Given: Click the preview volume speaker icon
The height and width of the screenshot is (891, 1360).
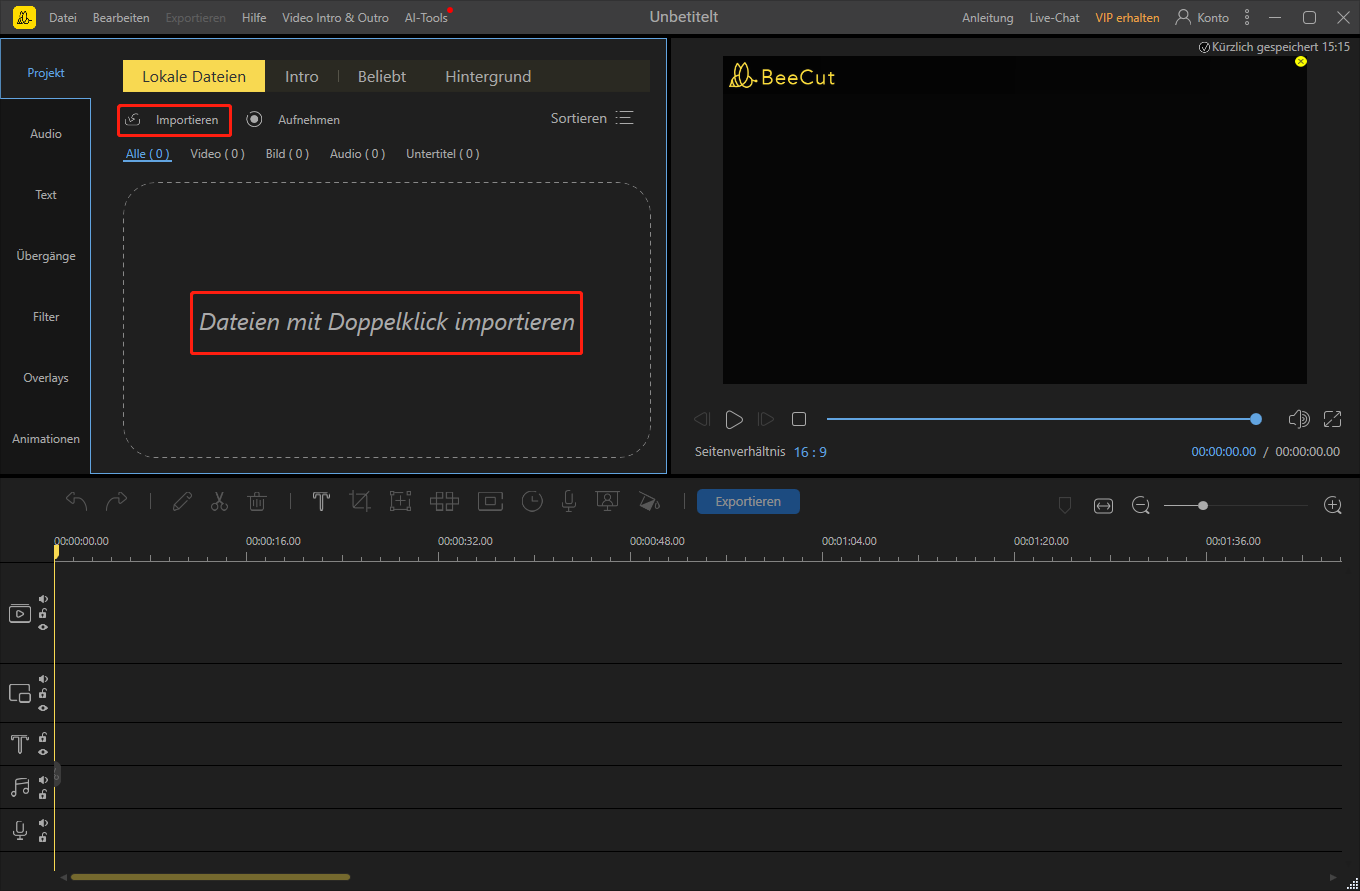Looking at the screenshot, I should coord(1299,419).
